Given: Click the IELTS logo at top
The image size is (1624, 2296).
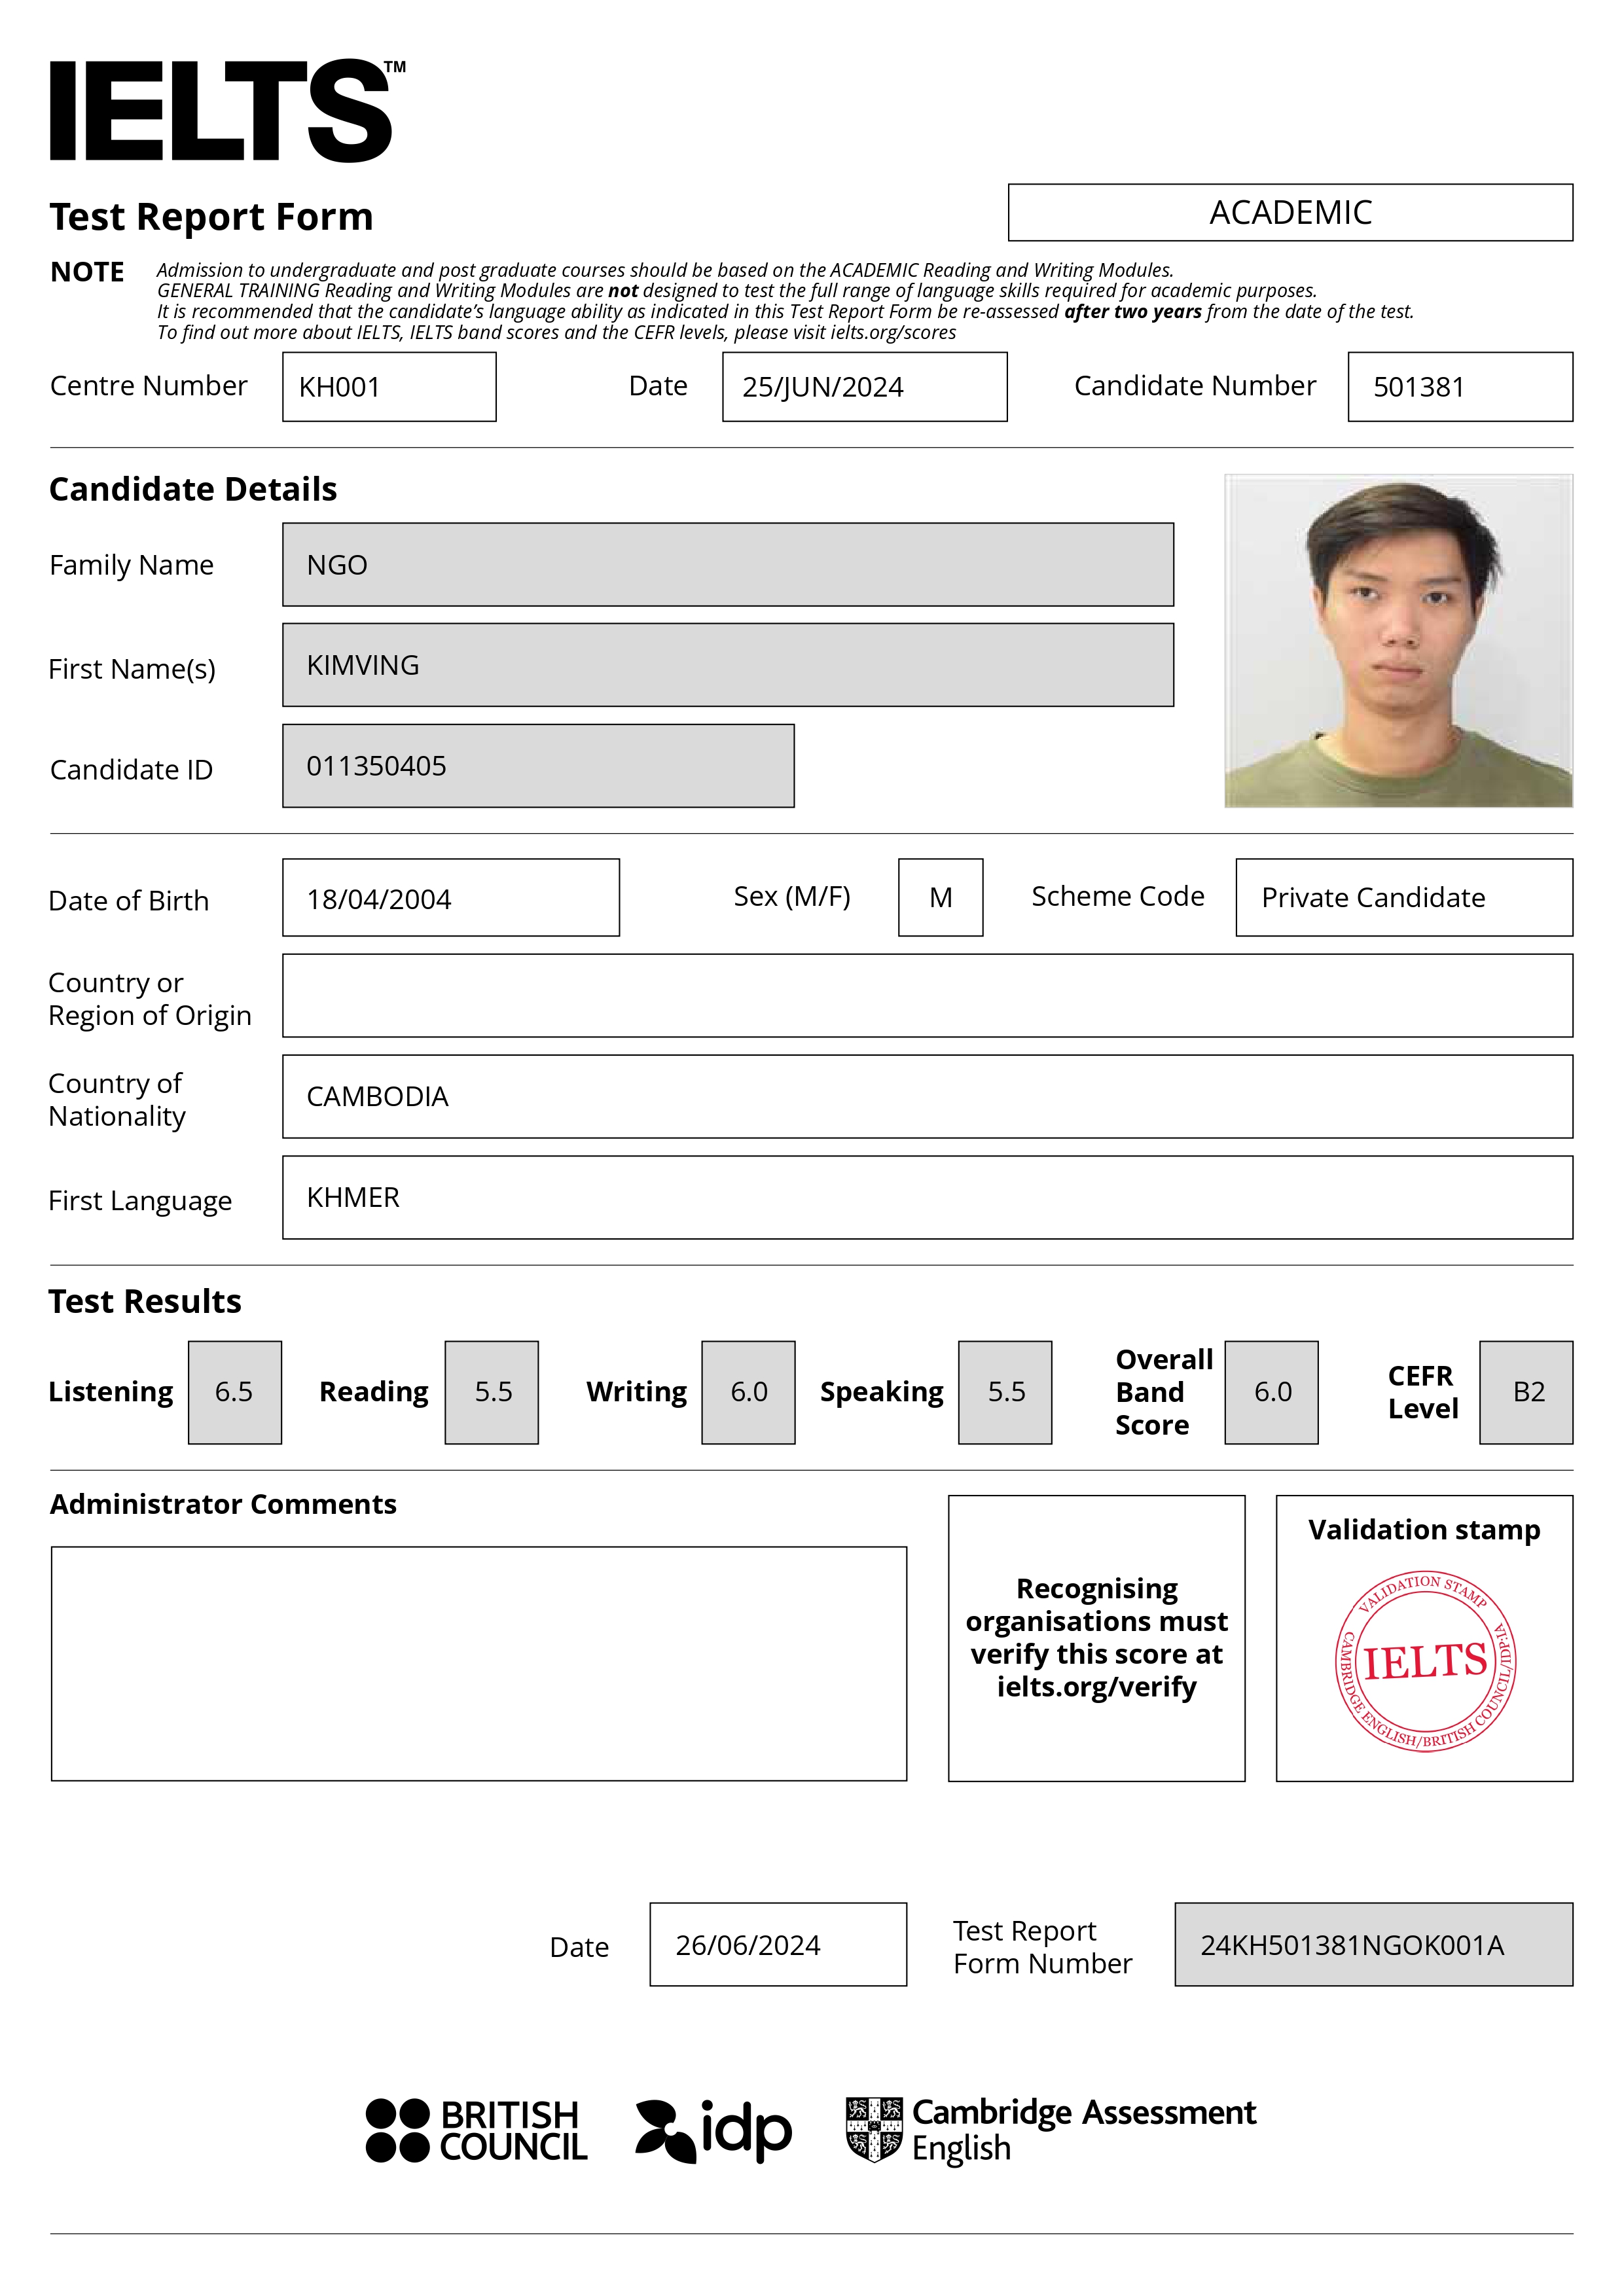Looking at the screenshot, I should tap(226, 111).
